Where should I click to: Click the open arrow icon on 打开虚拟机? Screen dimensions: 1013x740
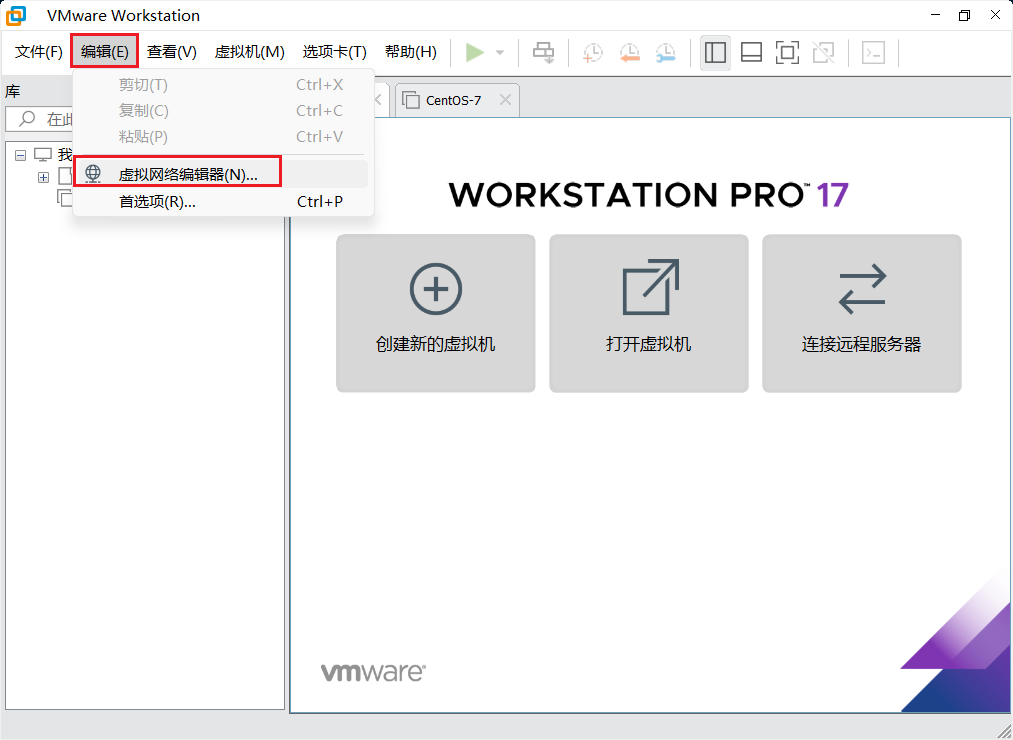(651, 287)
